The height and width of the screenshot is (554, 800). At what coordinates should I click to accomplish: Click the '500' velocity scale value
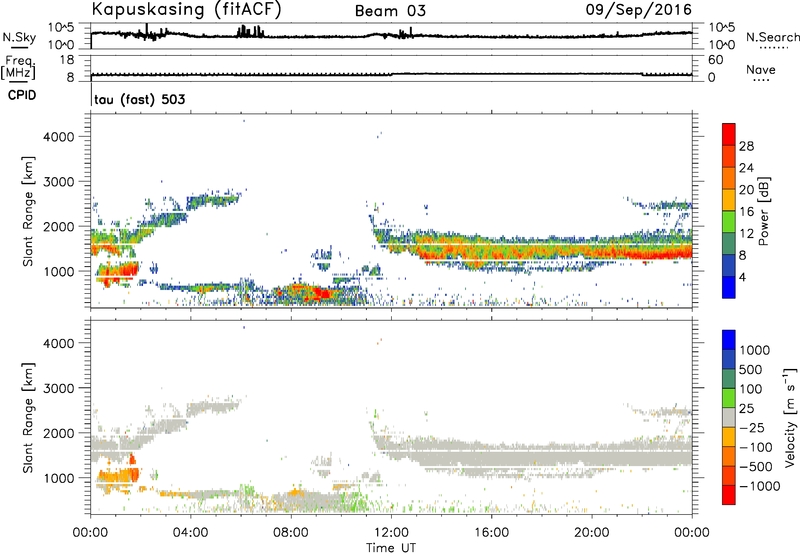[x=752, y=369]
